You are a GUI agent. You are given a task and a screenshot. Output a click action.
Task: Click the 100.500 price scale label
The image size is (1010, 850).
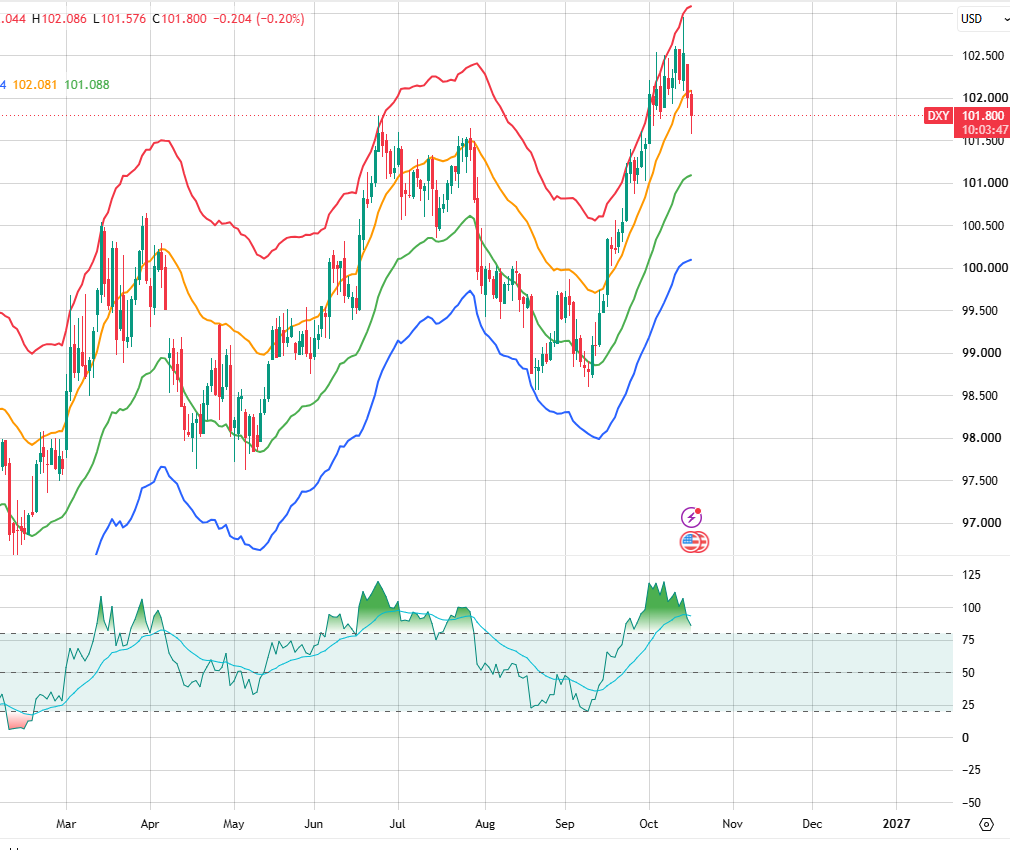tap(983, 225)
